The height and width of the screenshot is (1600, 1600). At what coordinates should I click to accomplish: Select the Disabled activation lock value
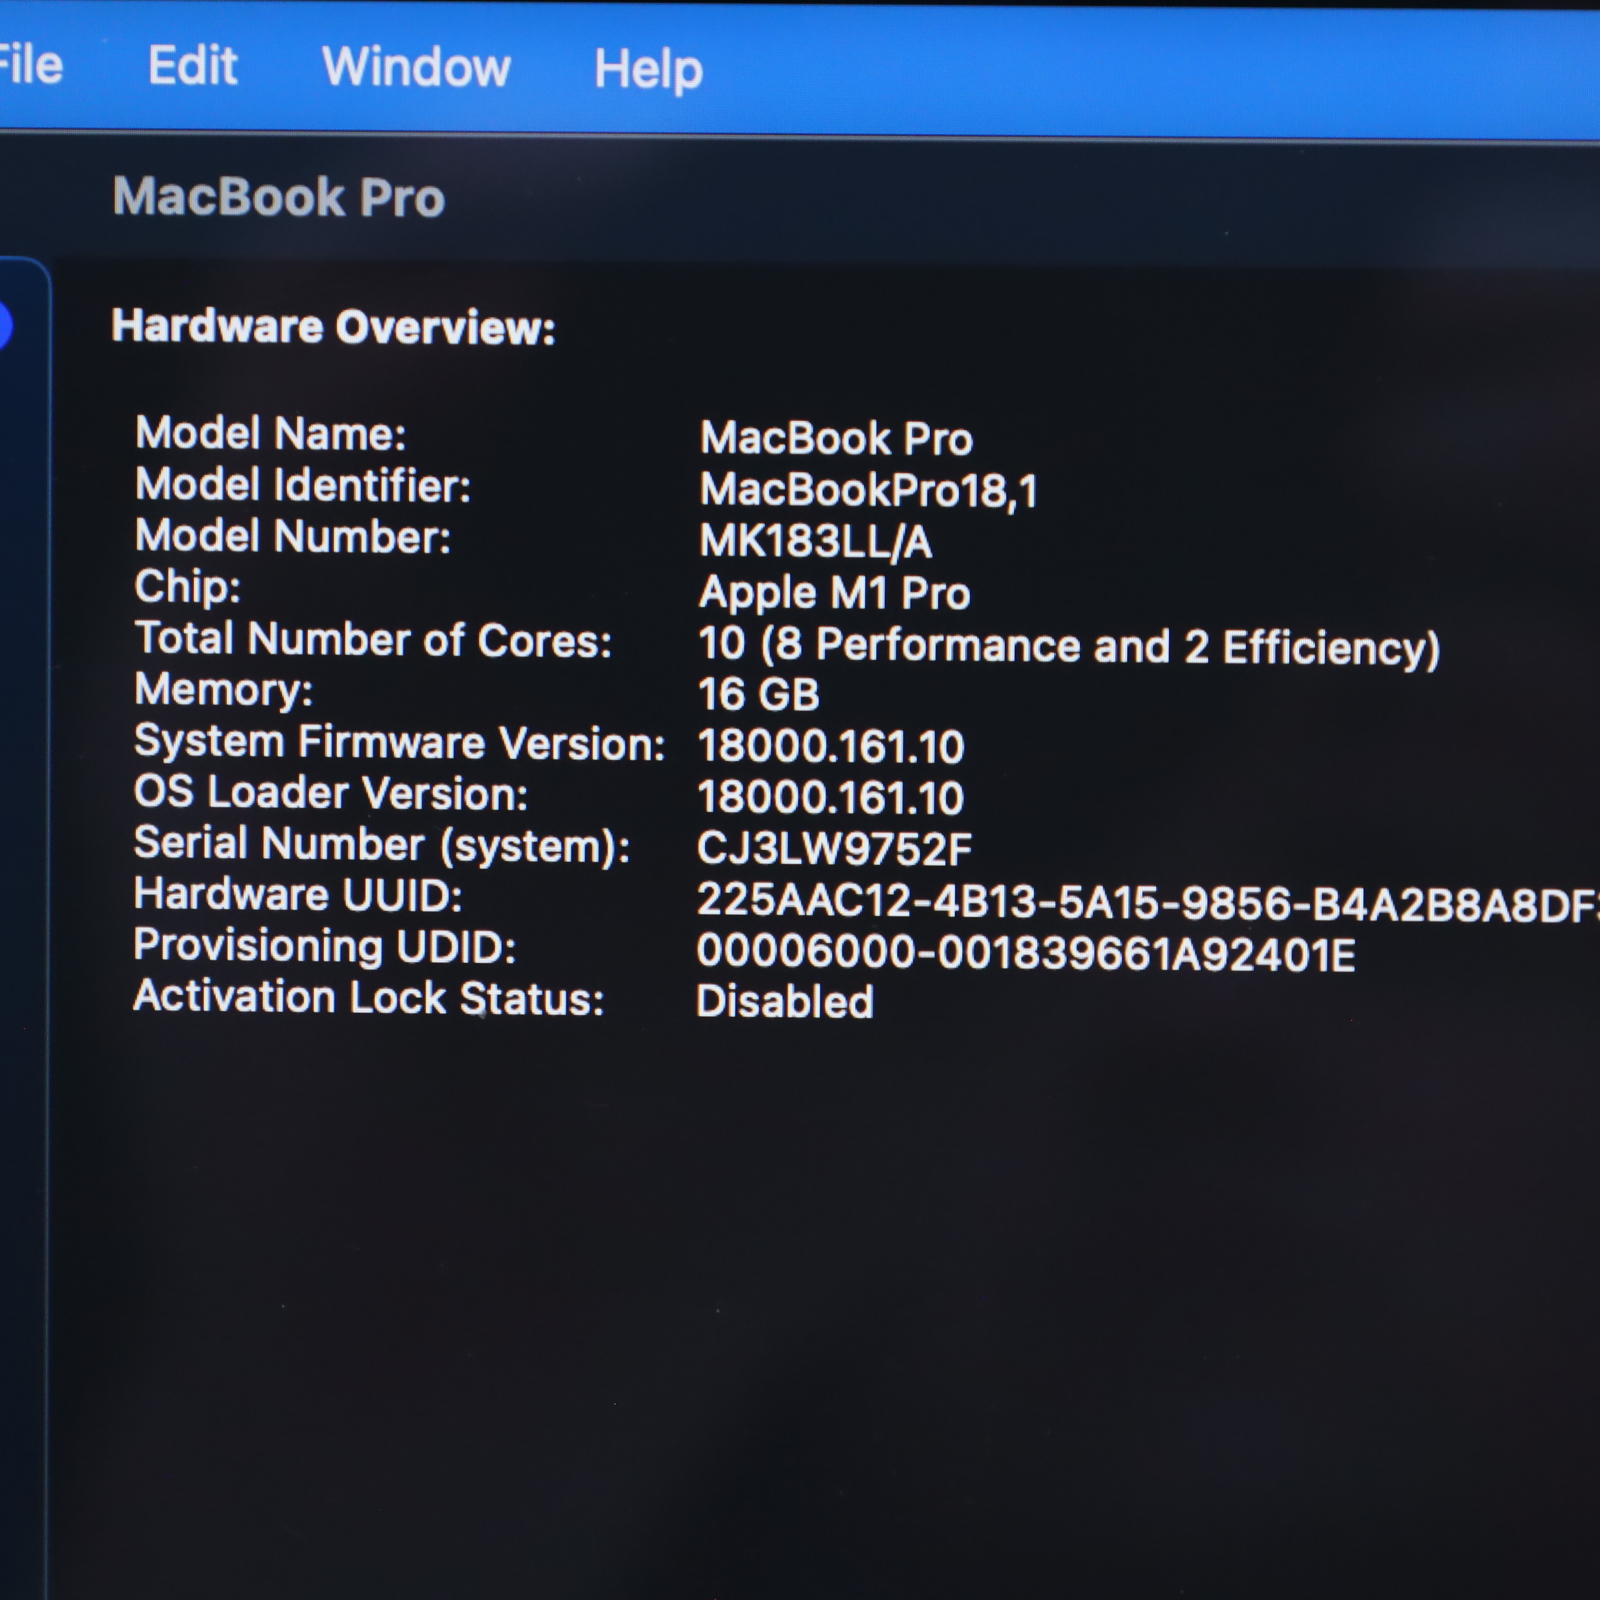pos(785,1001)
